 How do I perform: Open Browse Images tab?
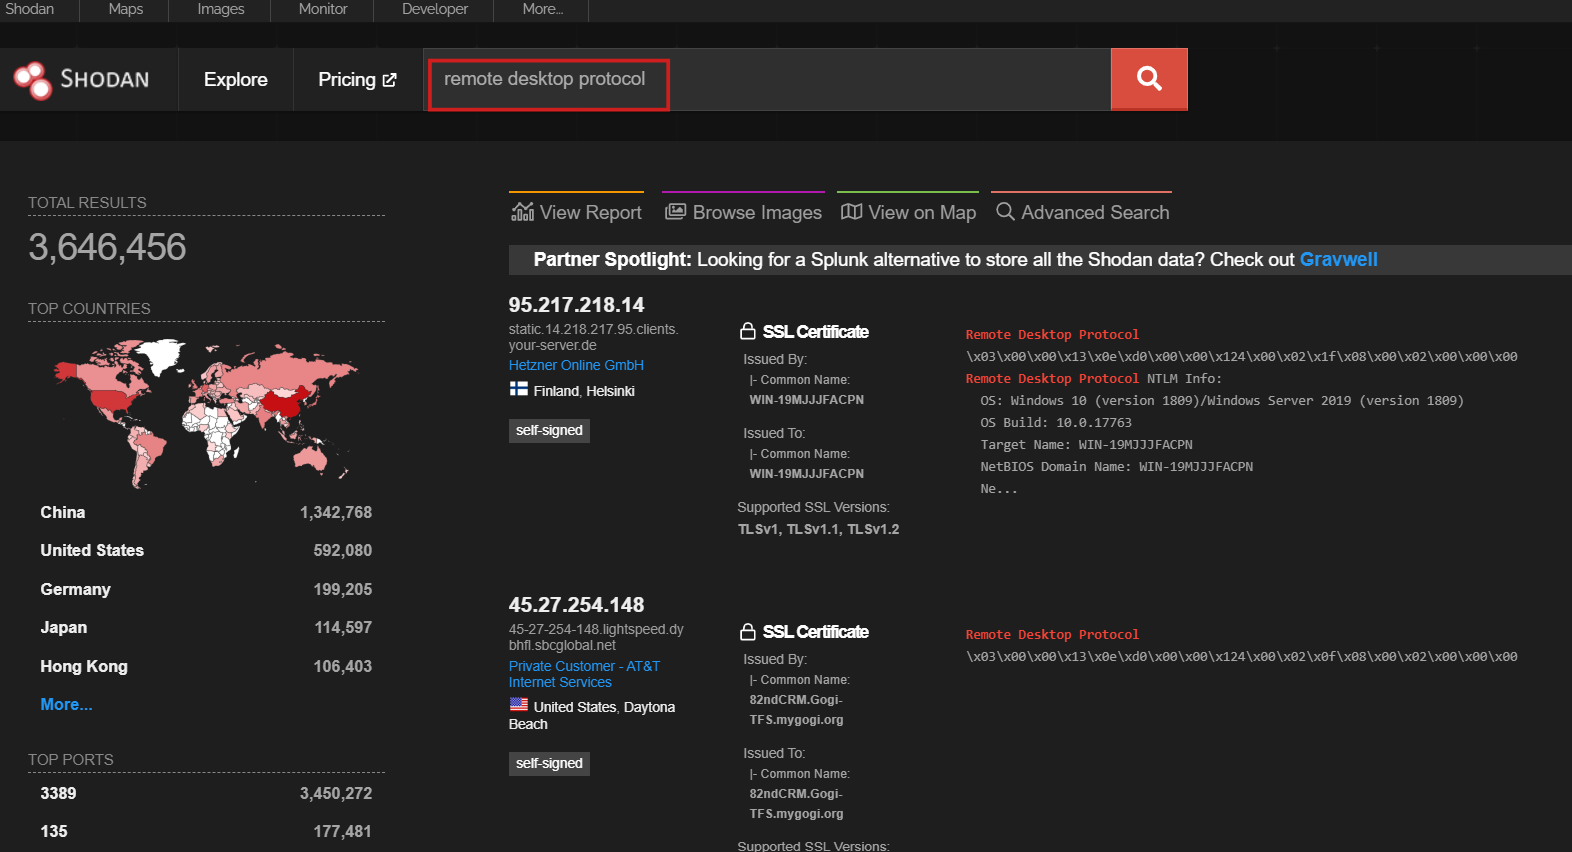tap(743, 212)
